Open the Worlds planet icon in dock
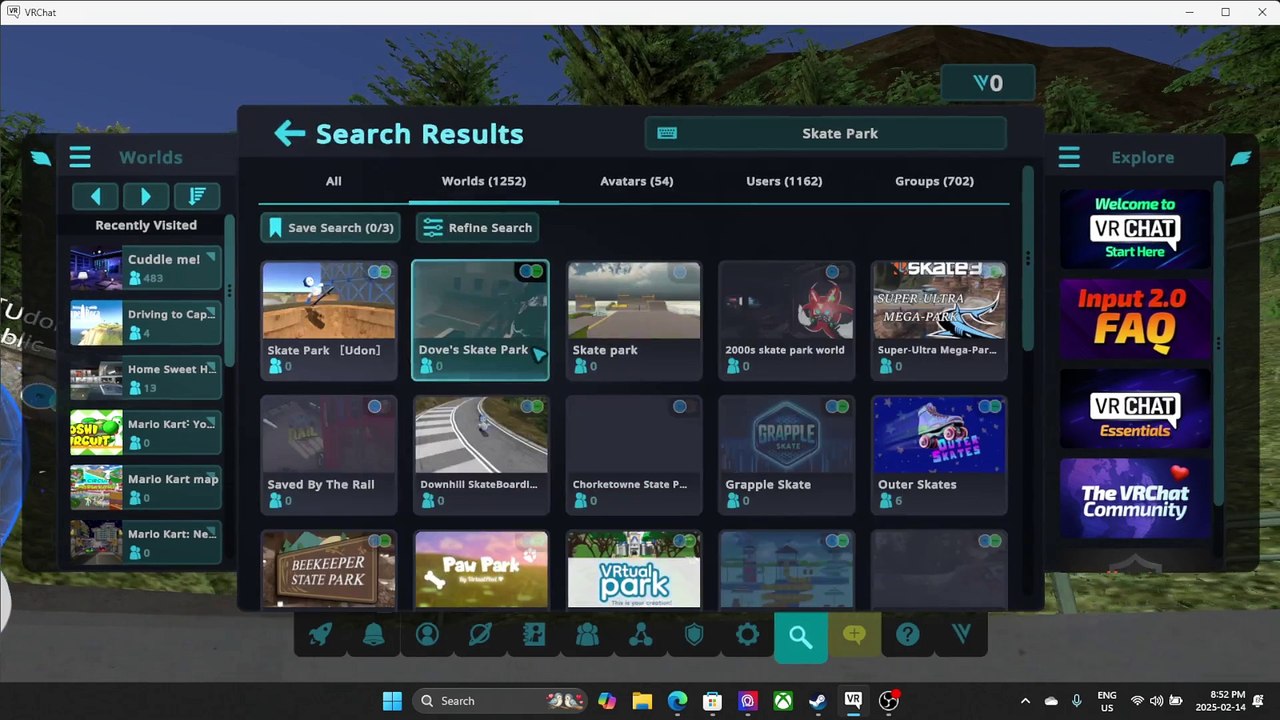 (480, 635)
